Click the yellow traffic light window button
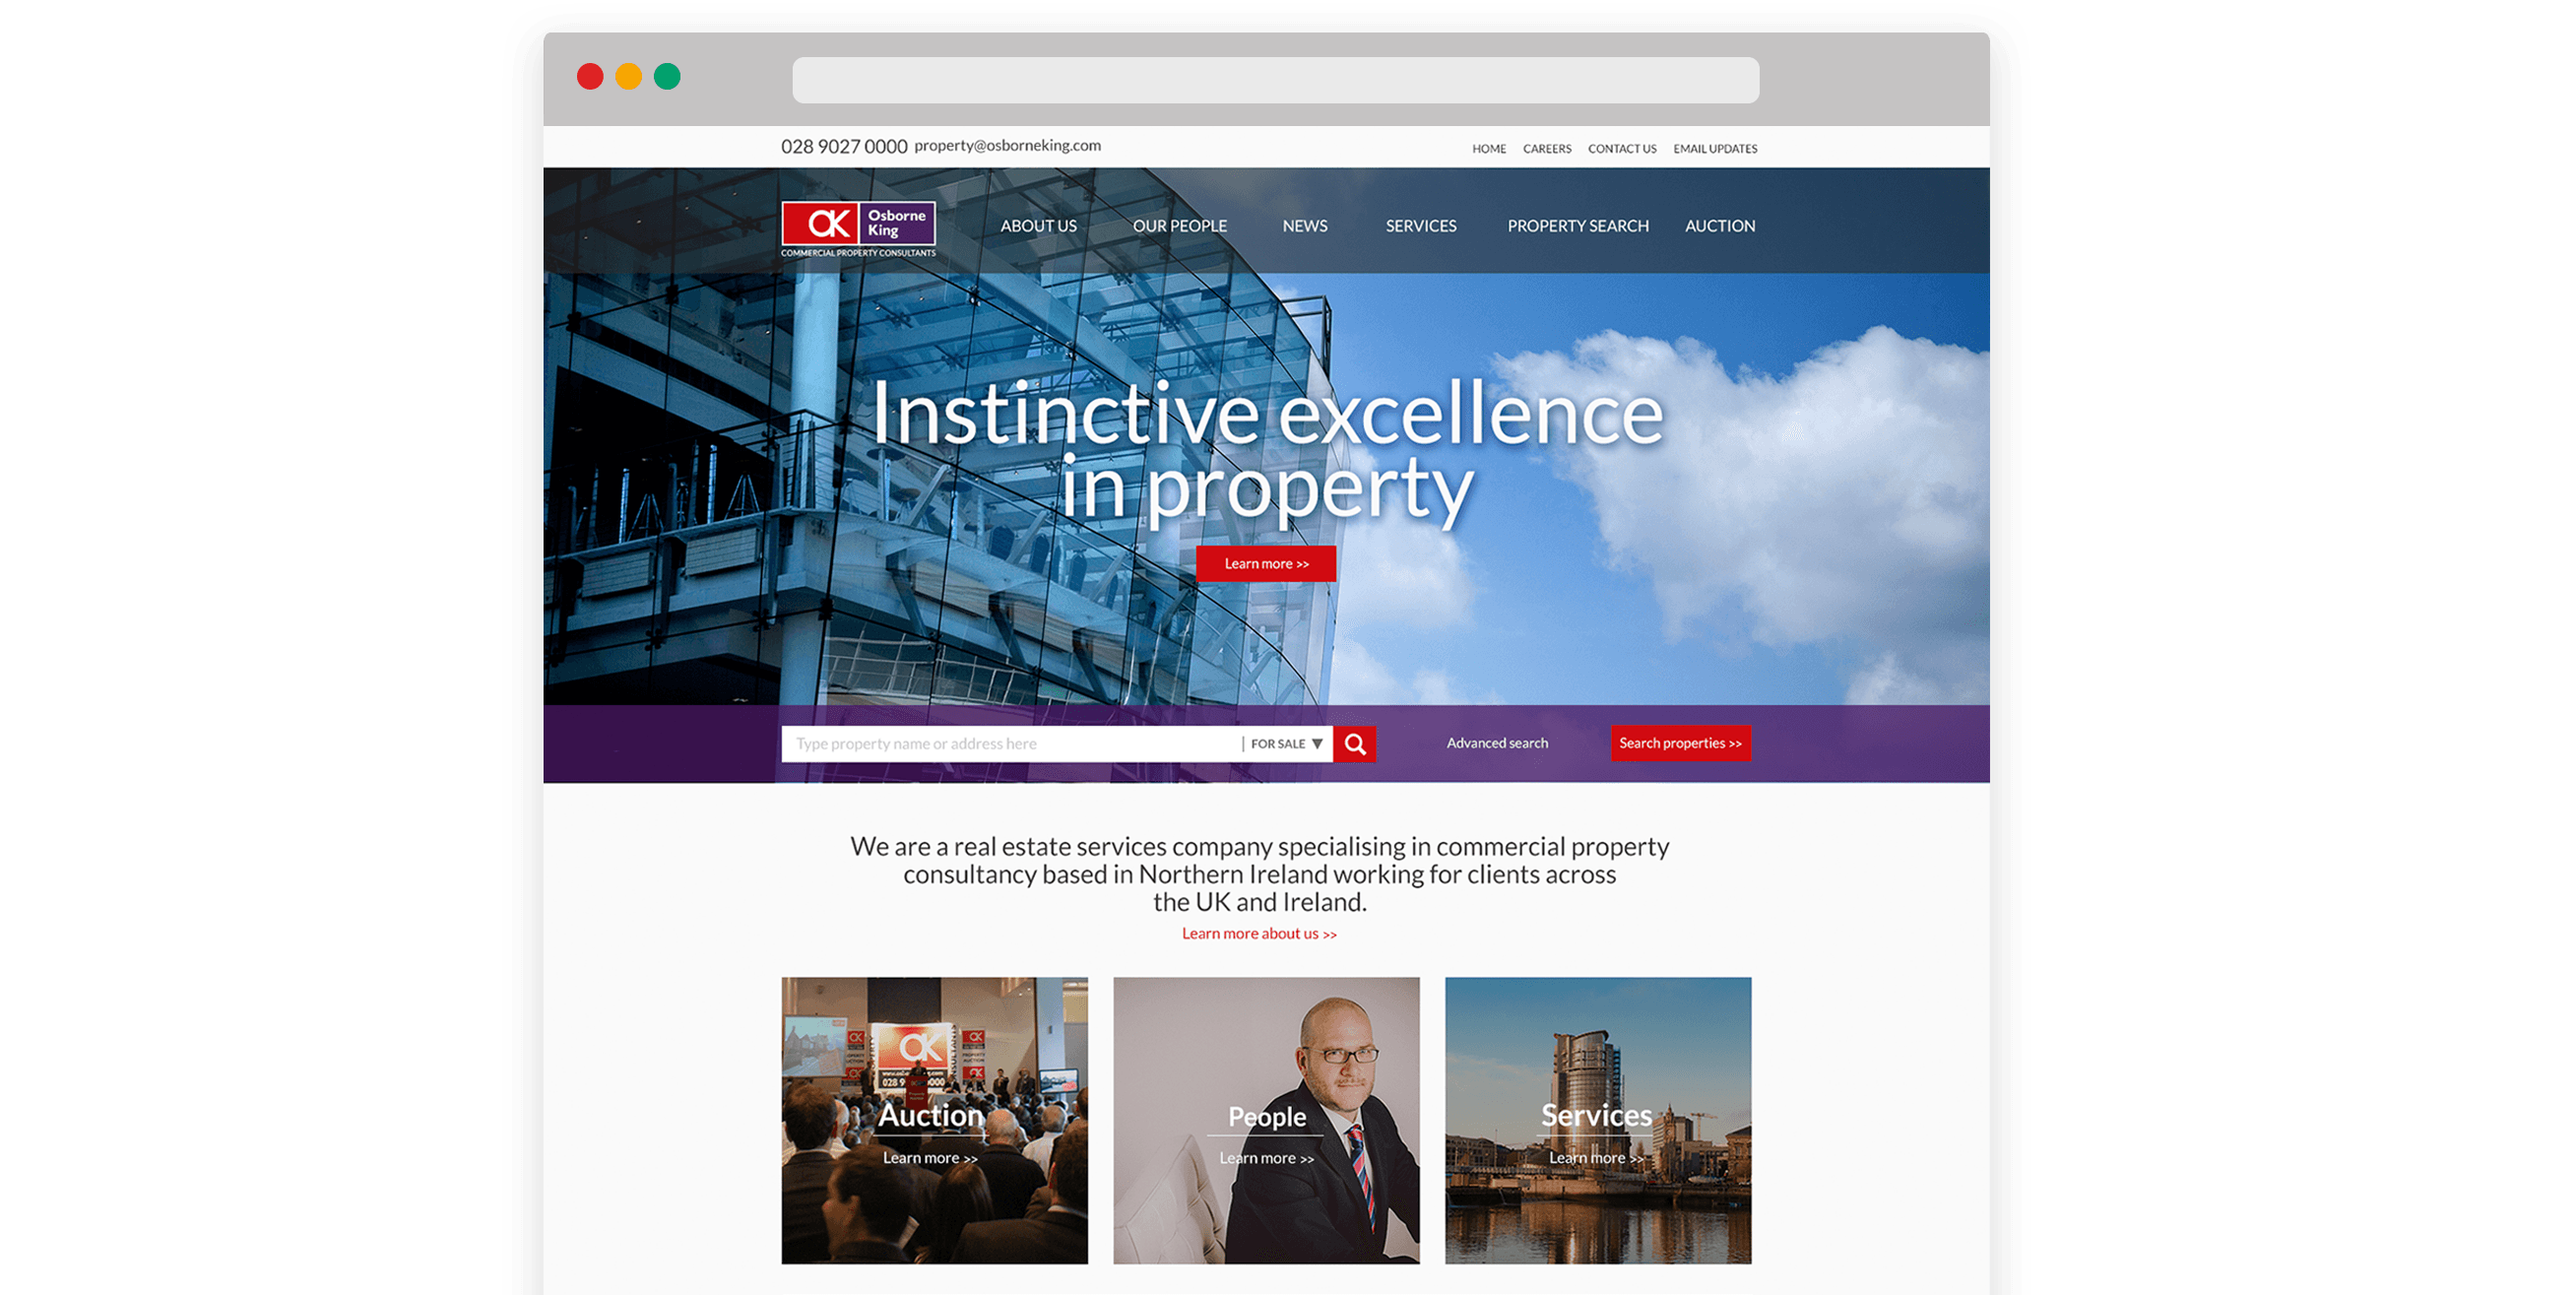The height and width of the screenshot is (1295, 2576). coord(629,76)
